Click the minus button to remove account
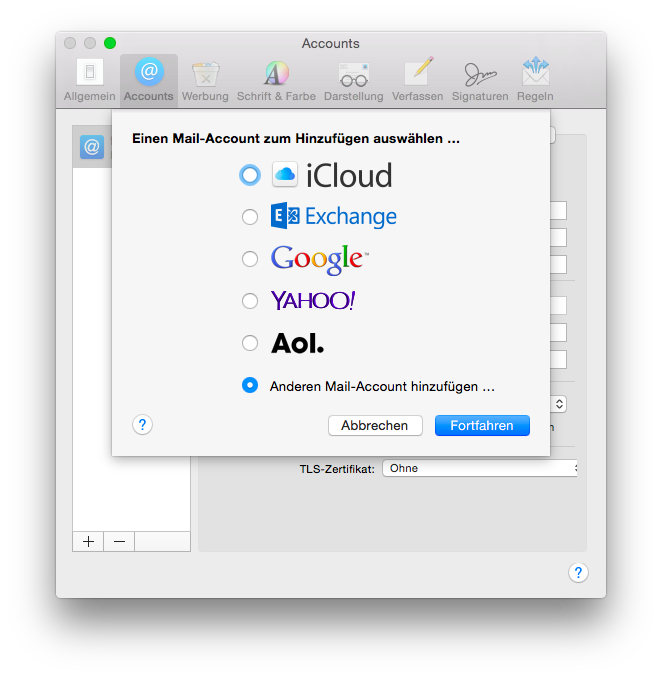662x678 pixels. coord(119,541)
